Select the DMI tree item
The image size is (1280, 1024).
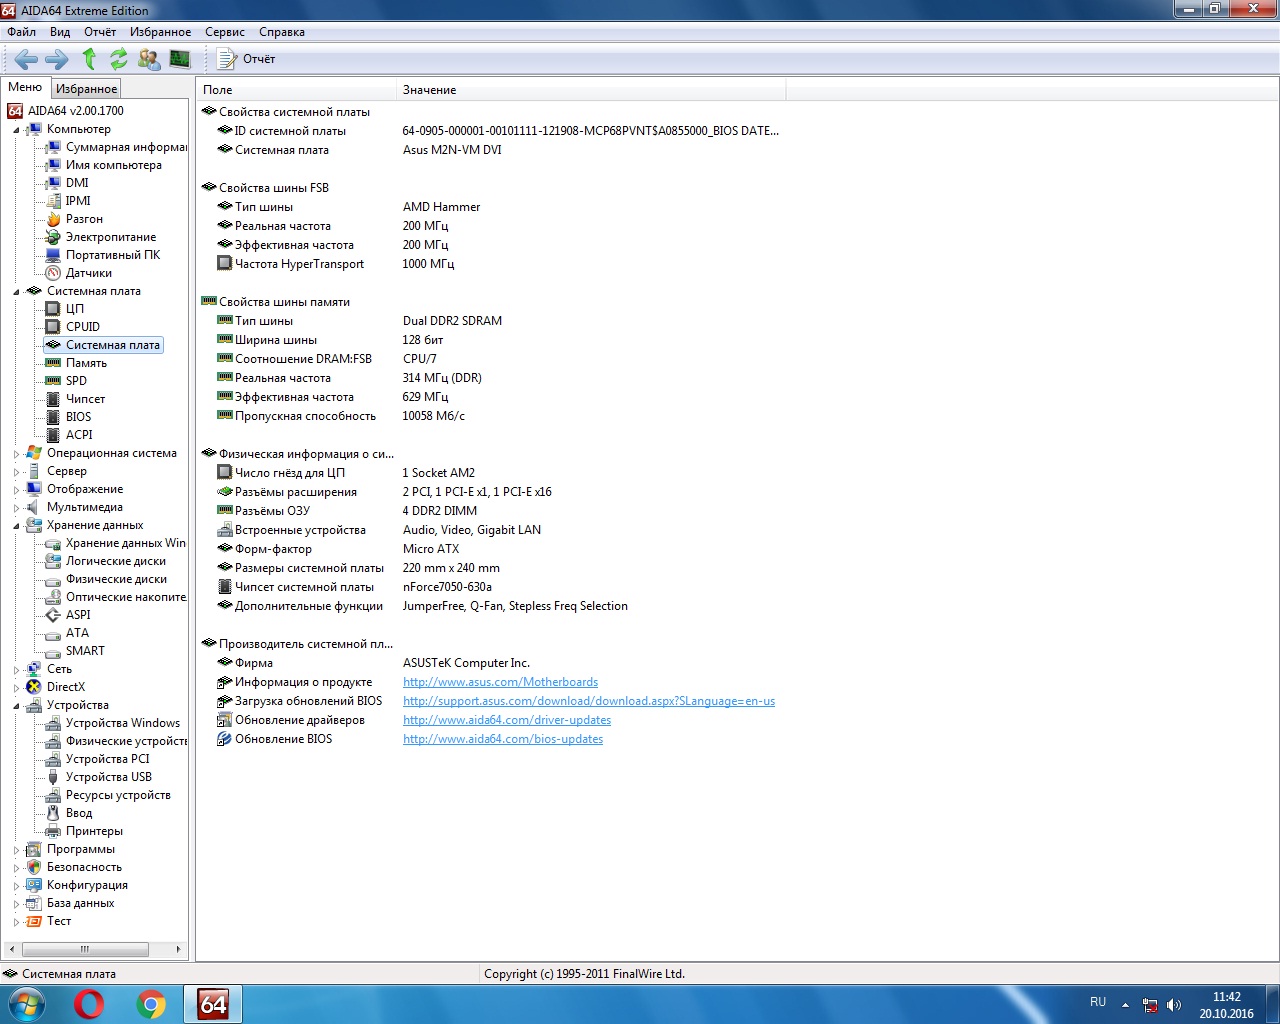[77, 183]
